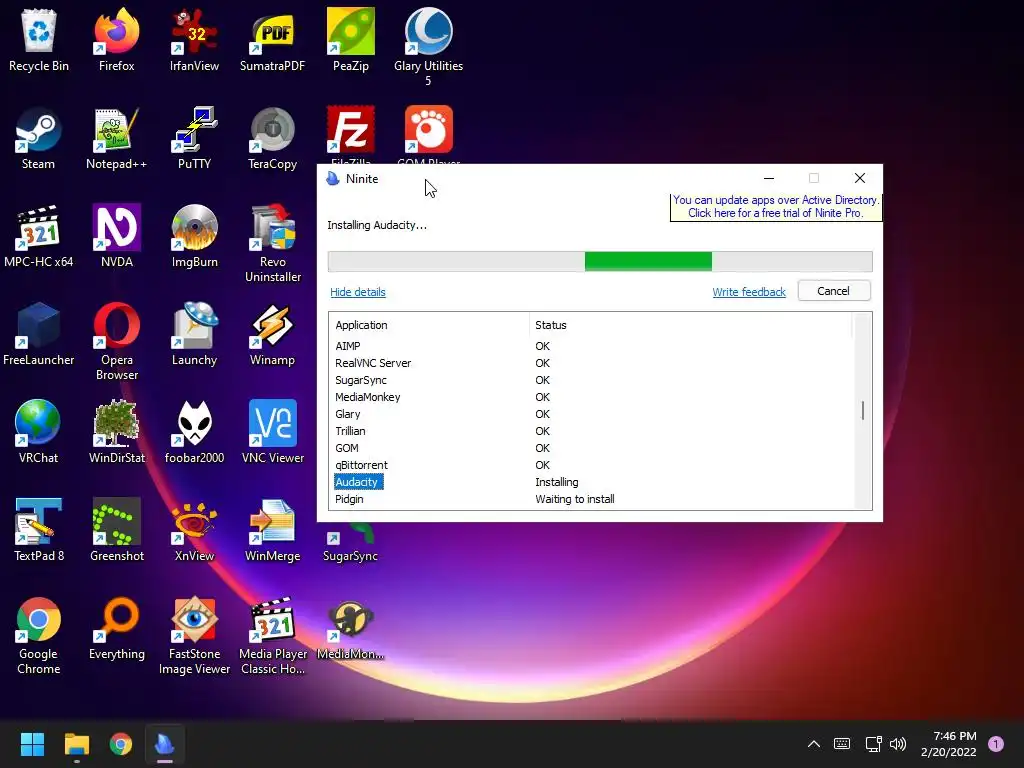The width and height of the screenshot is (1024, 768).
Task: Click the Launchy desktop icon
Action: [x=194, y=334]
